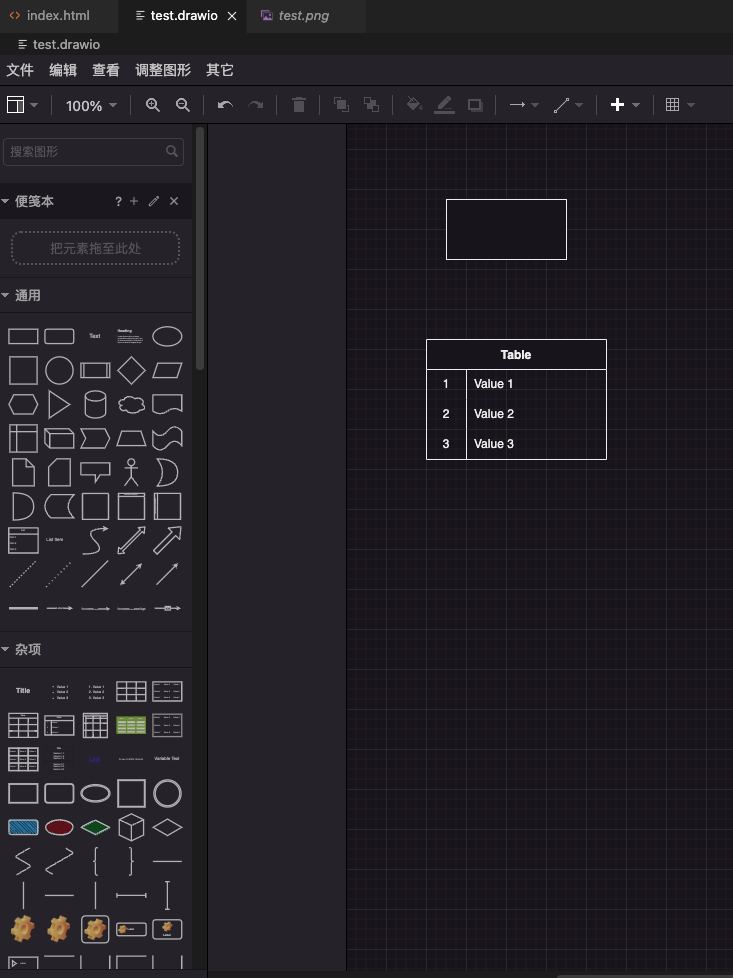Click the zoom in magnifier icon

point(153,105)
